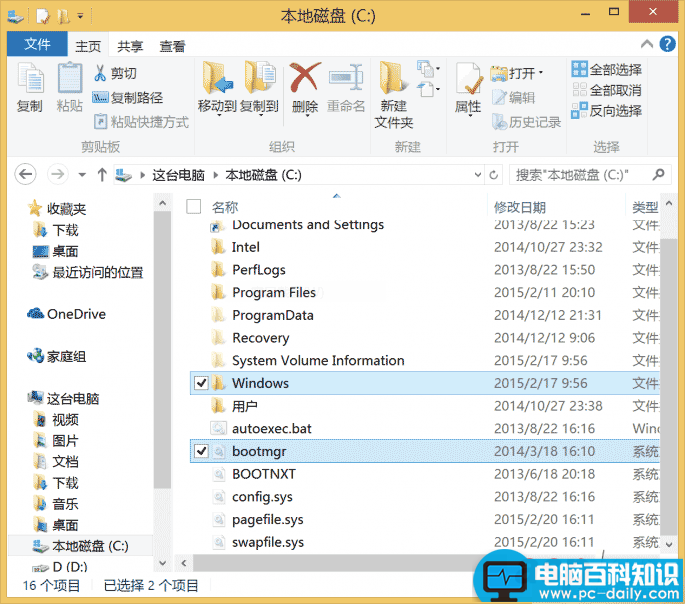Sort by 类型 column header
Screen dimensions: 685x604
tap(645, 207)
